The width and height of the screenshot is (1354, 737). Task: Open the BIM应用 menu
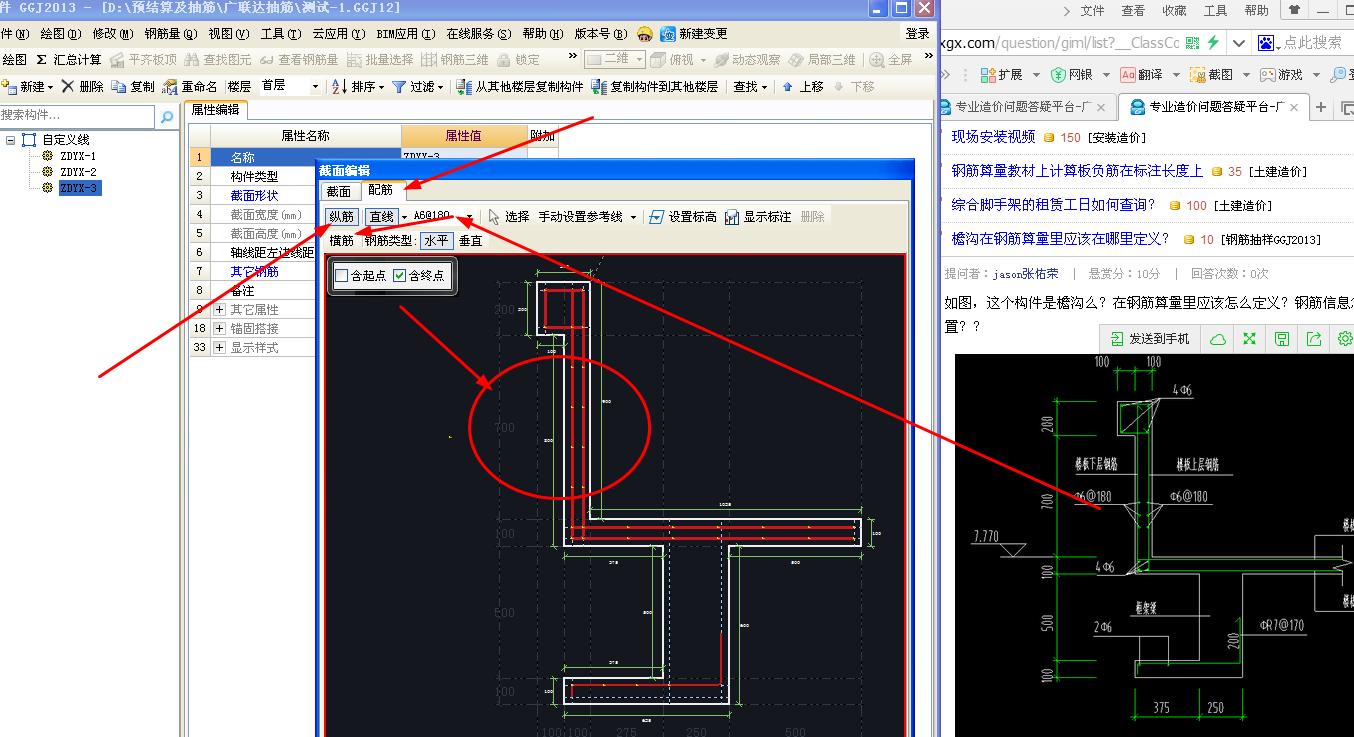(406, 34)
